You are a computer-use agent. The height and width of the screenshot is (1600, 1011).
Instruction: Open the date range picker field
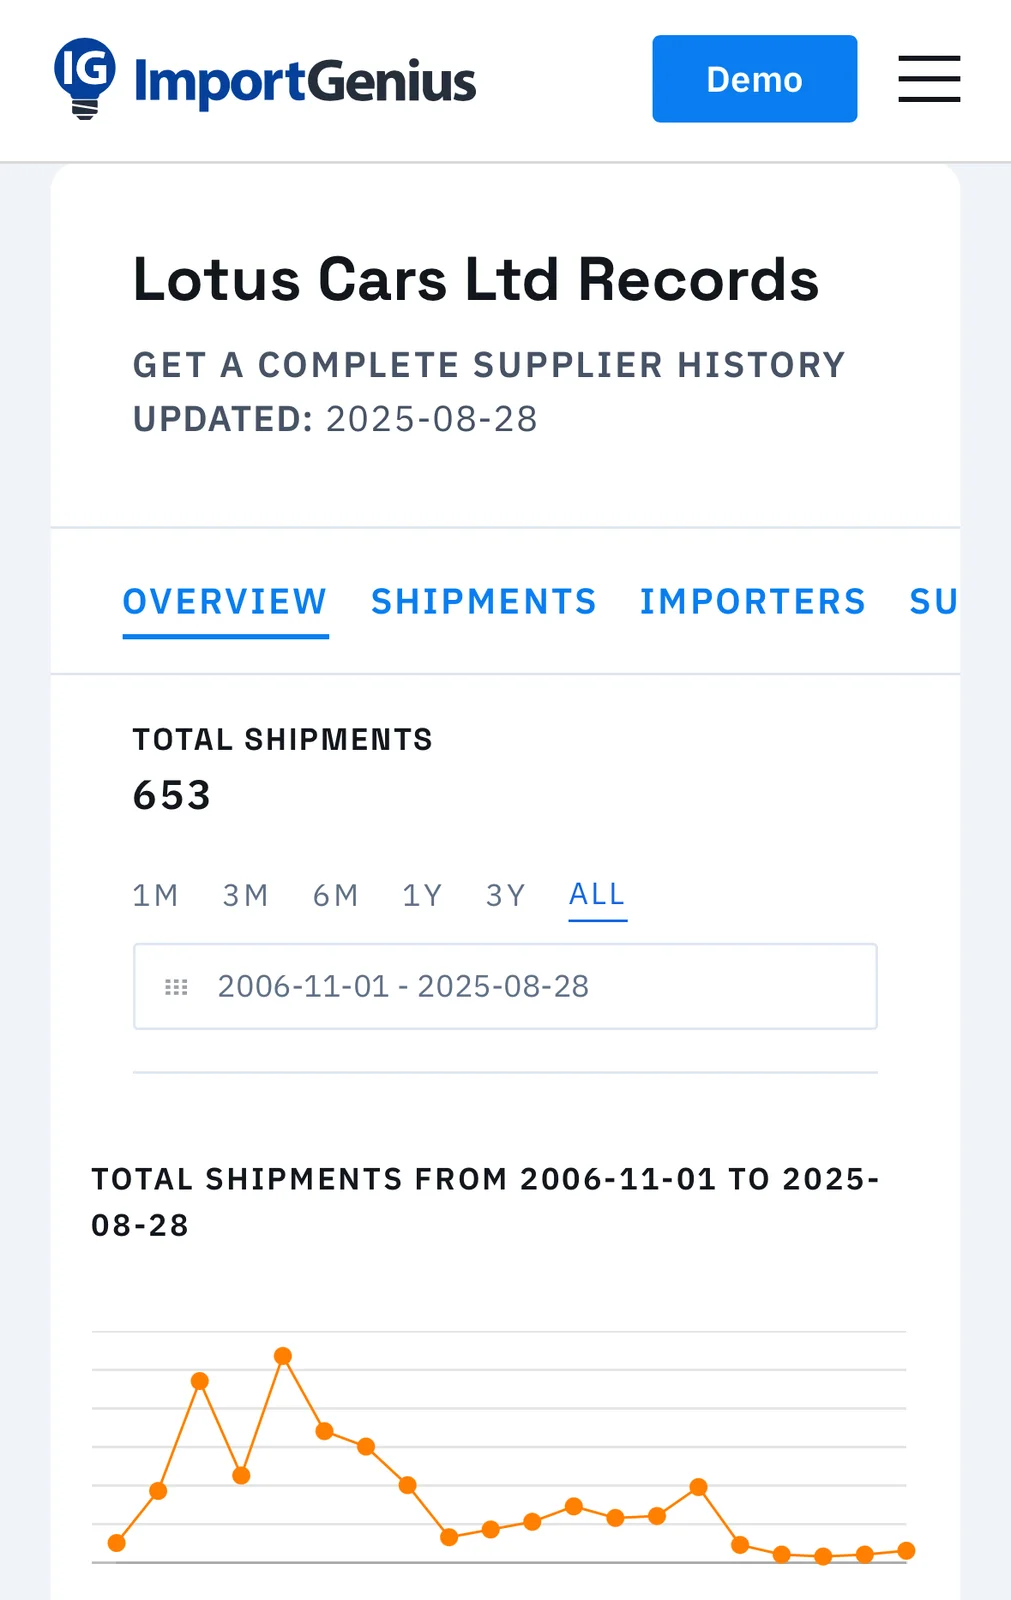tap(505, 987)
